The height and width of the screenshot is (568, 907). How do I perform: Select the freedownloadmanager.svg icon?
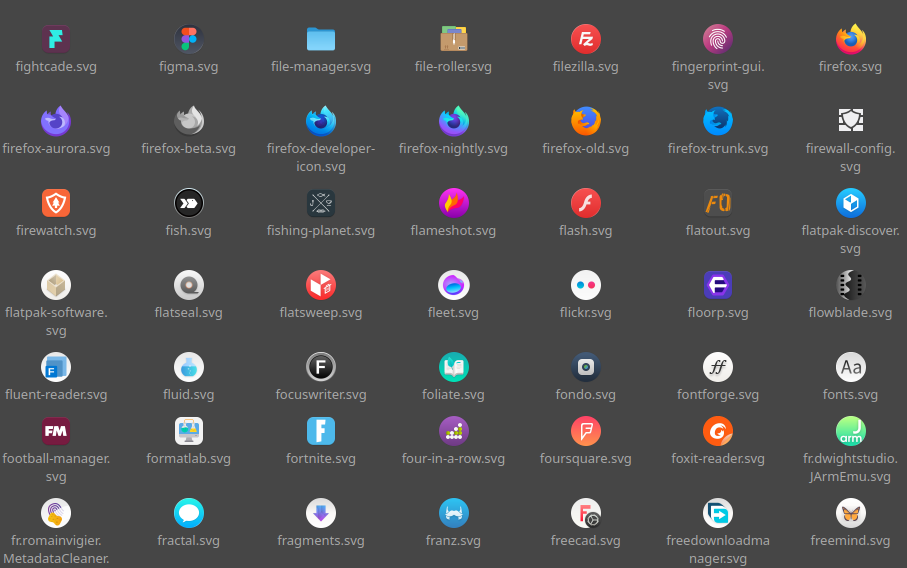718,513
